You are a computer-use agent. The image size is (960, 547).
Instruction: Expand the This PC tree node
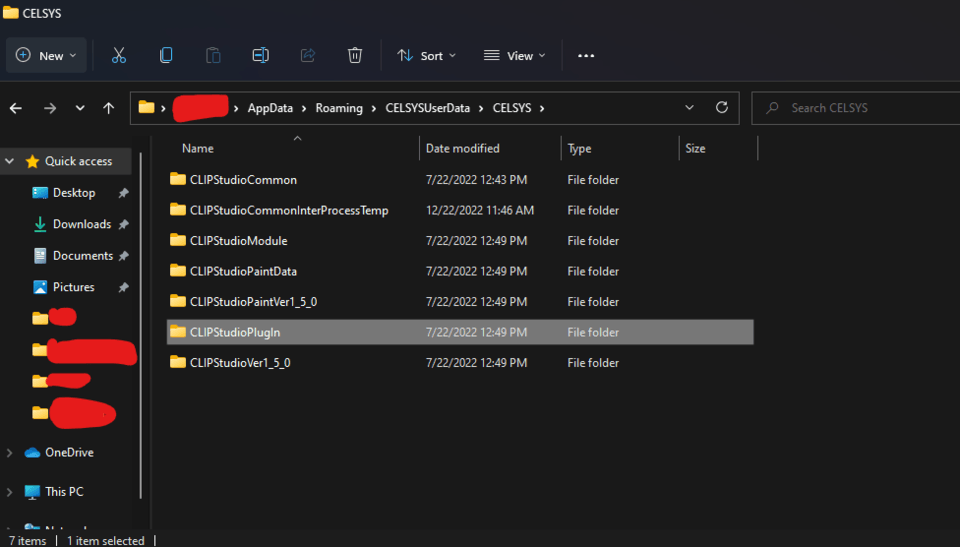(x=10, y=492)
